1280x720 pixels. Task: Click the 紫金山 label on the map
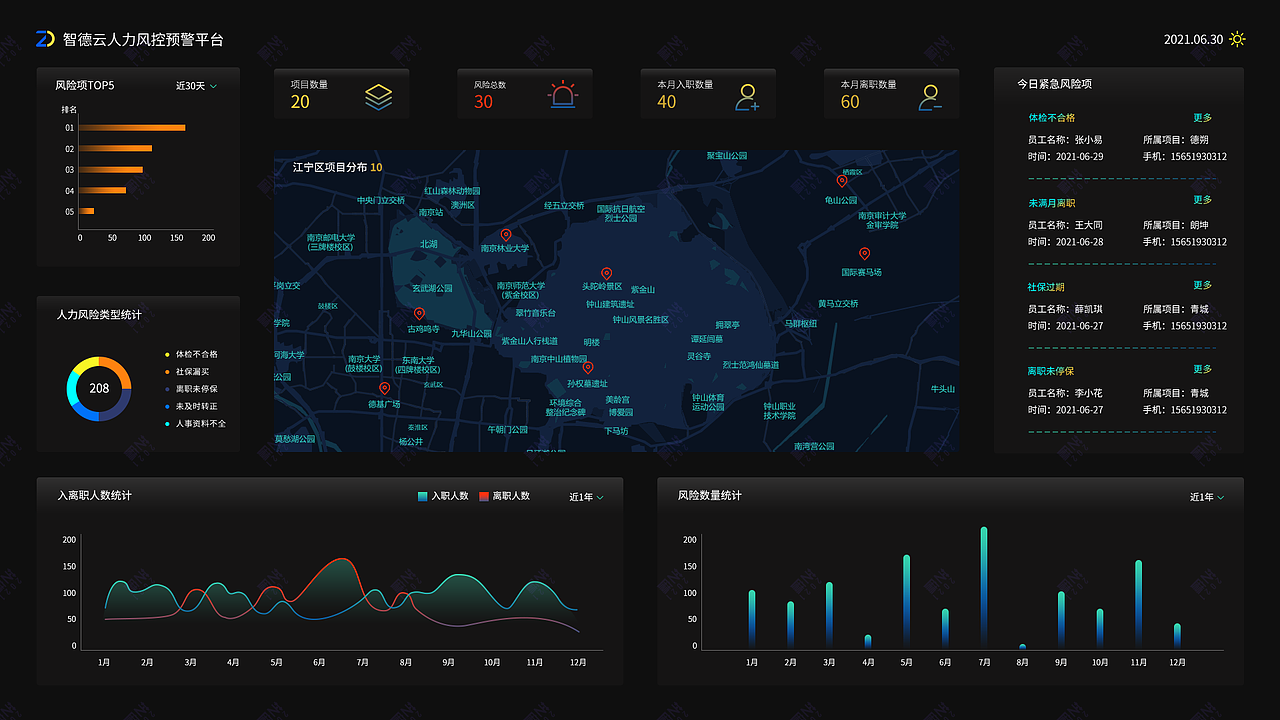click(x=643, y=290)
